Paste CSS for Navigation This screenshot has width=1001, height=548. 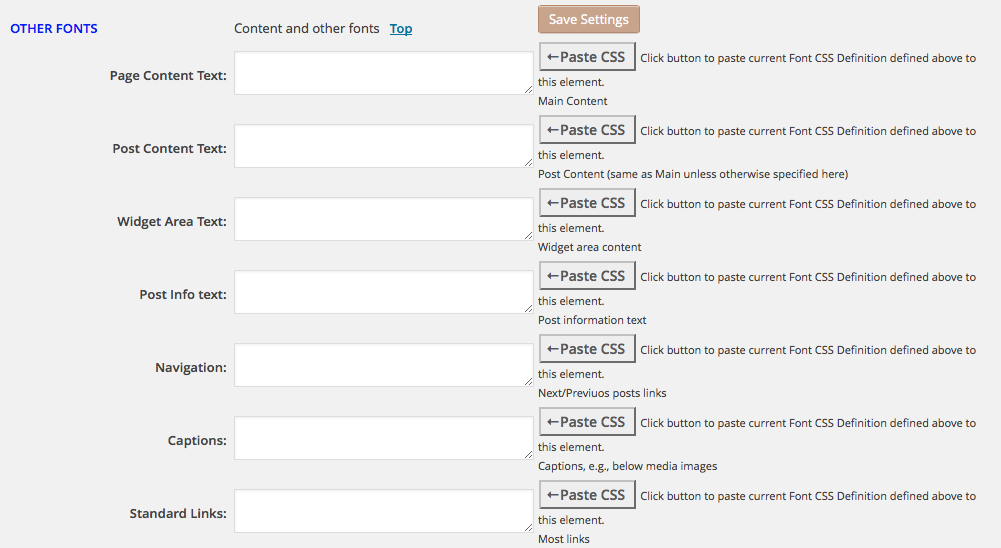point(587,349)
